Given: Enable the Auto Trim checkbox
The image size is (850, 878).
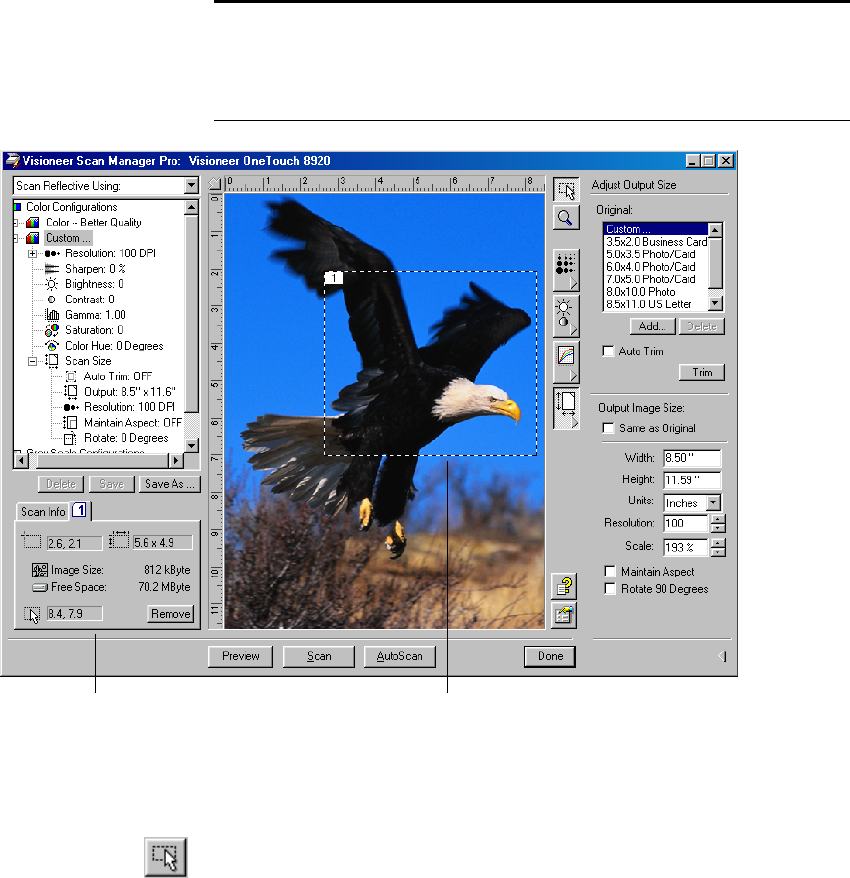Looking at the screenshot, I should point(608,351).
